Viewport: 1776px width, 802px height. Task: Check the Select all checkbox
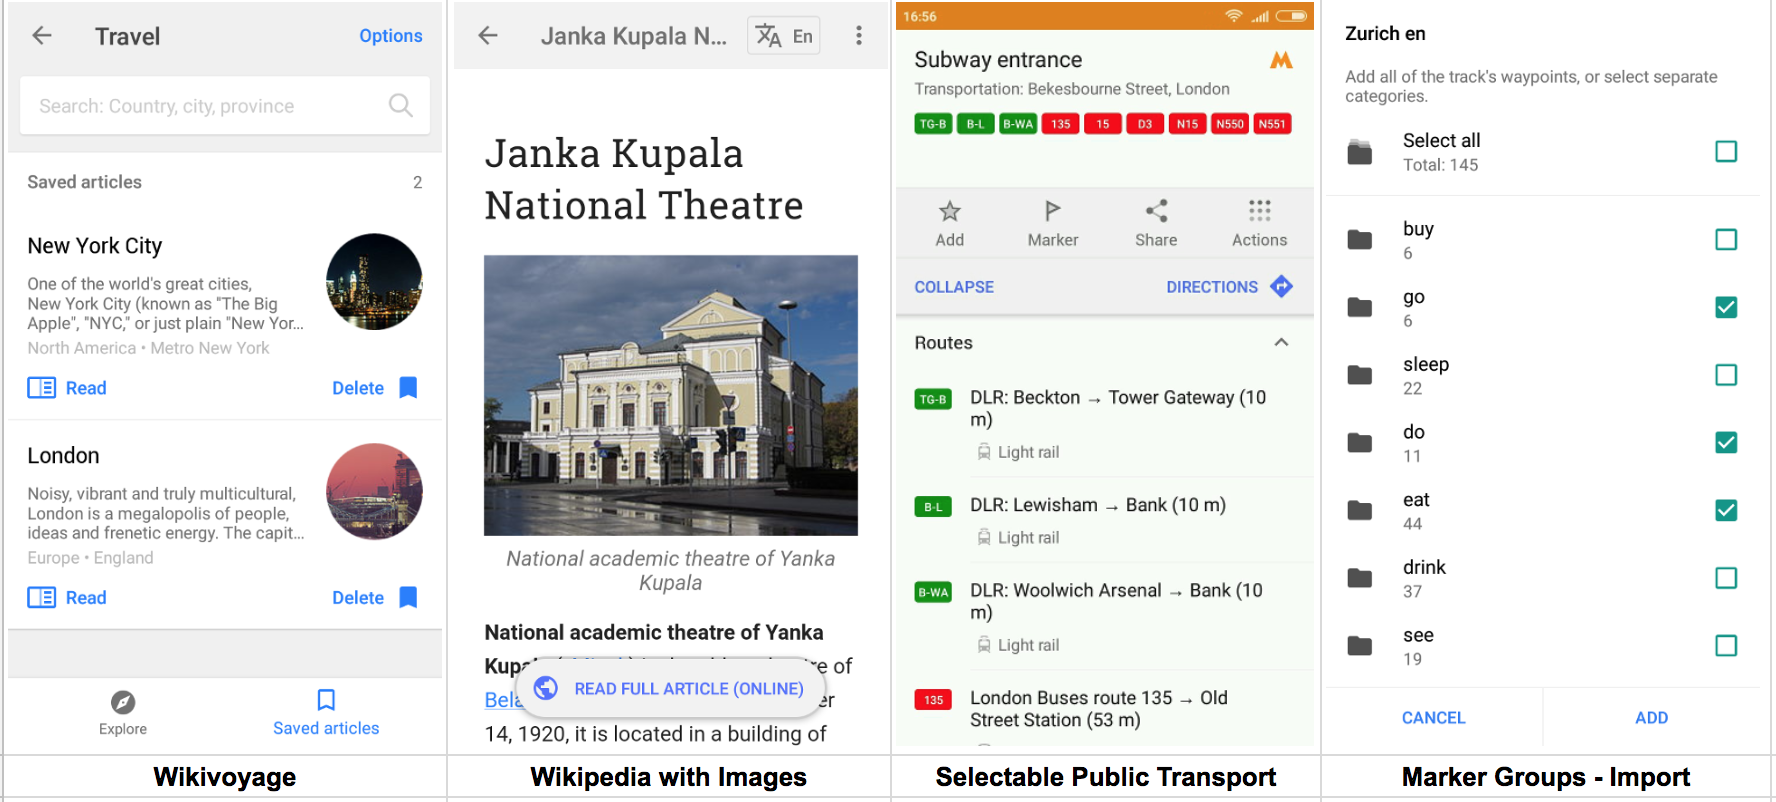click(x=1725, y=152)
